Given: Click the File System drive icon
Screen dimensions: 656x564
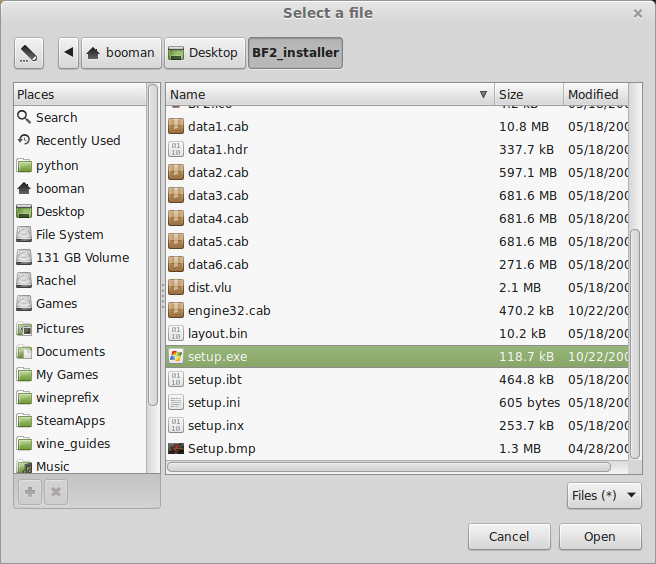Looking at the screenshot, I should point(24,234).
